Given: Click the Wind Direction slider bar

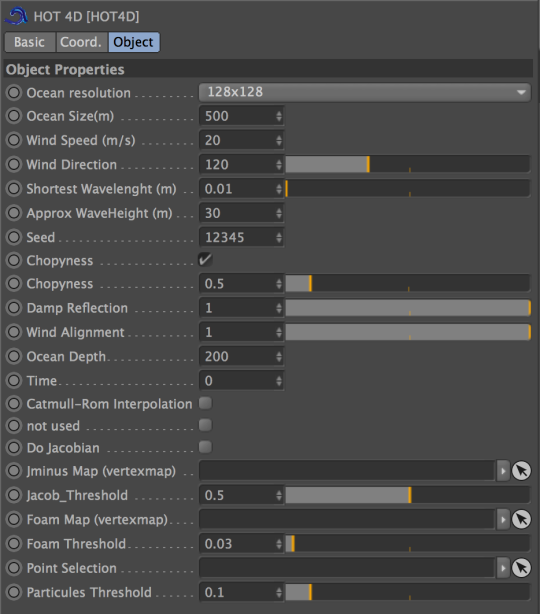Looking at the screenshot, I should pyautogui.click(x=408, y=164).
